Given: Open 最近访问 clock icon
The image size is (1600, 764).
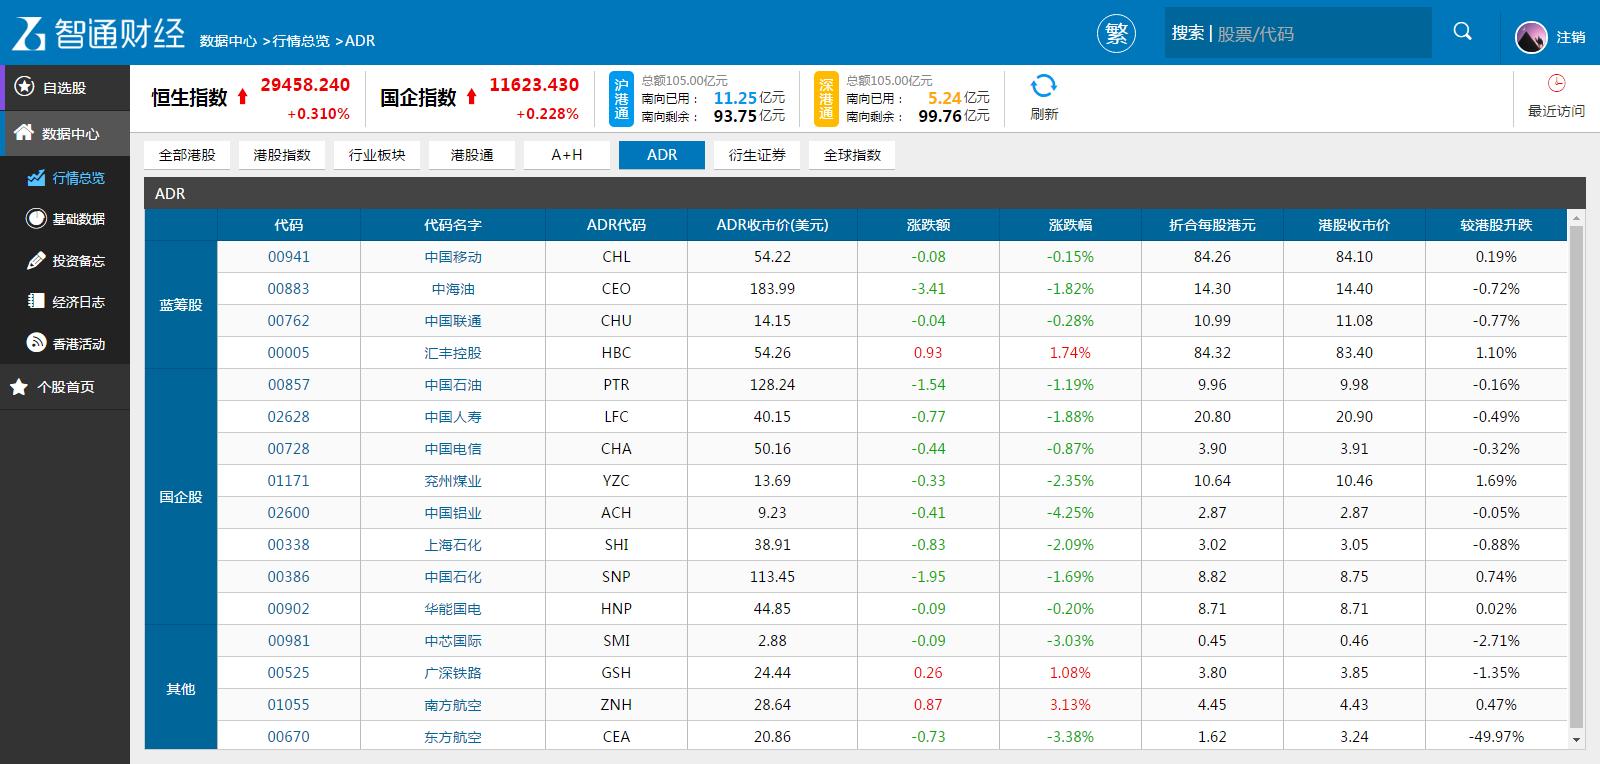Looking at the screenshot, I should tap(1556, 83).
